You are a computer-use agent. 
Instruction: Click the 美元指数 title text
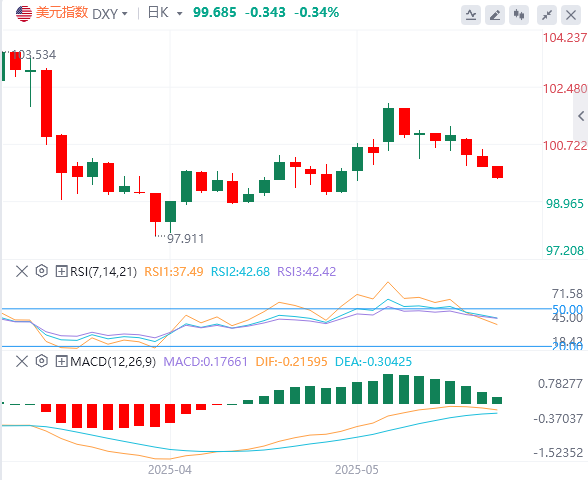click(x=62, y=13)
